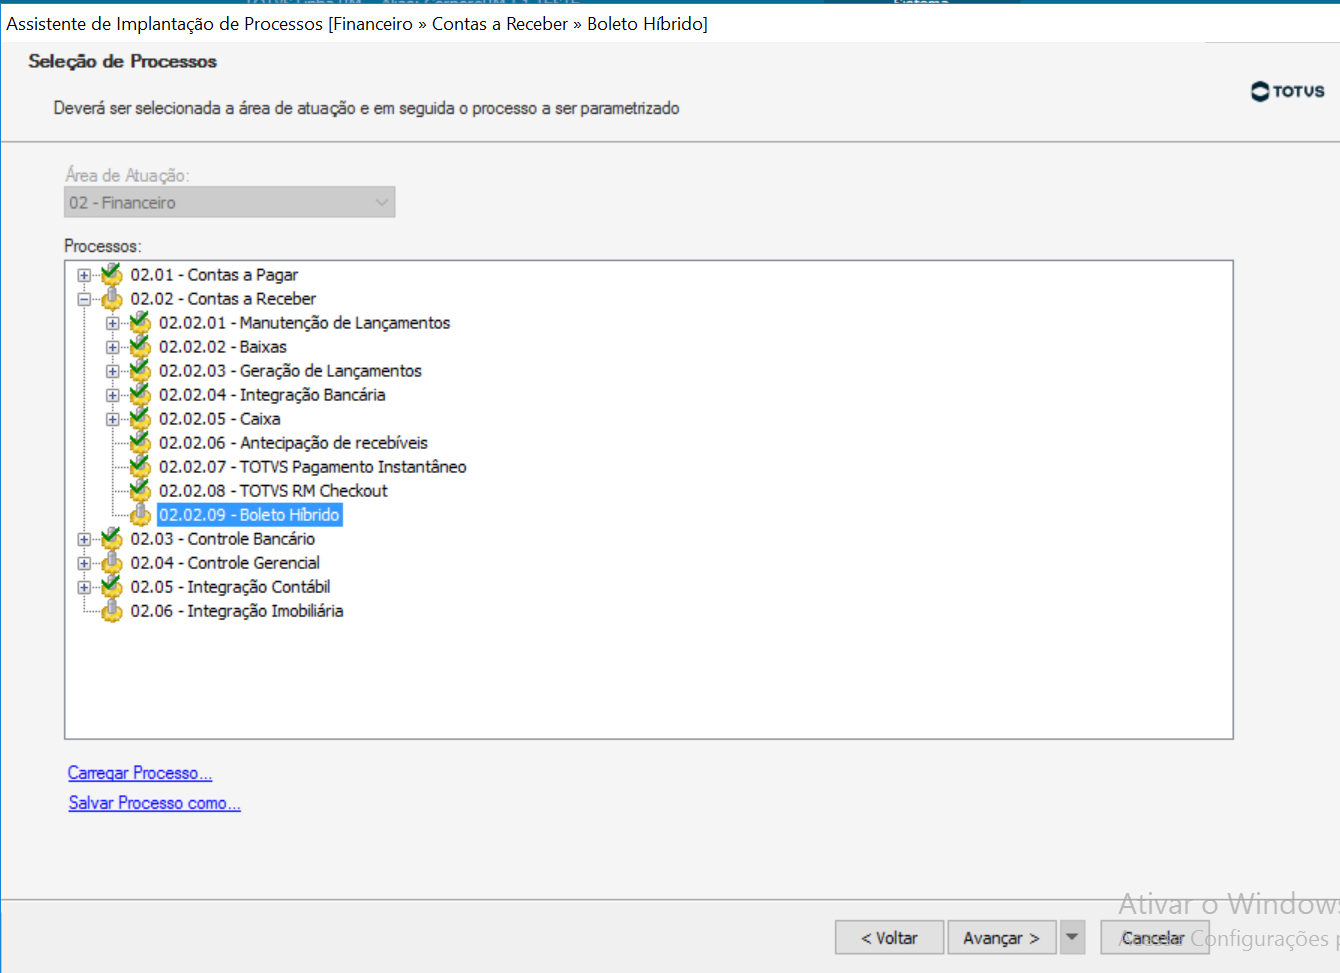Select 02.01 - Contas a Pagar
1340x973 pixels.
click(214, 274)
